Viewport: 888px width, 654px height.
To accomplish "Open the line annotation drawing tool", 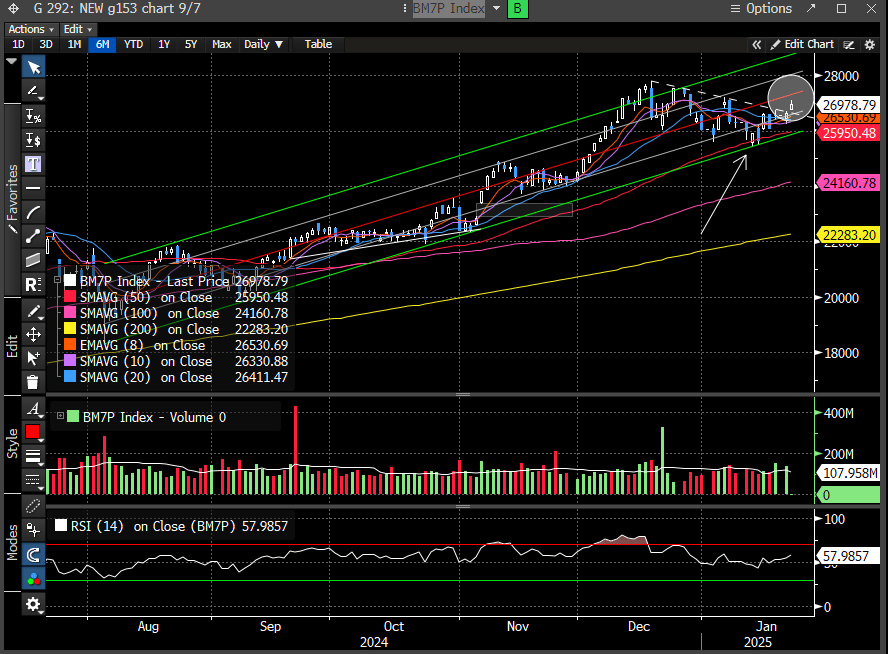I will point(33,91).
